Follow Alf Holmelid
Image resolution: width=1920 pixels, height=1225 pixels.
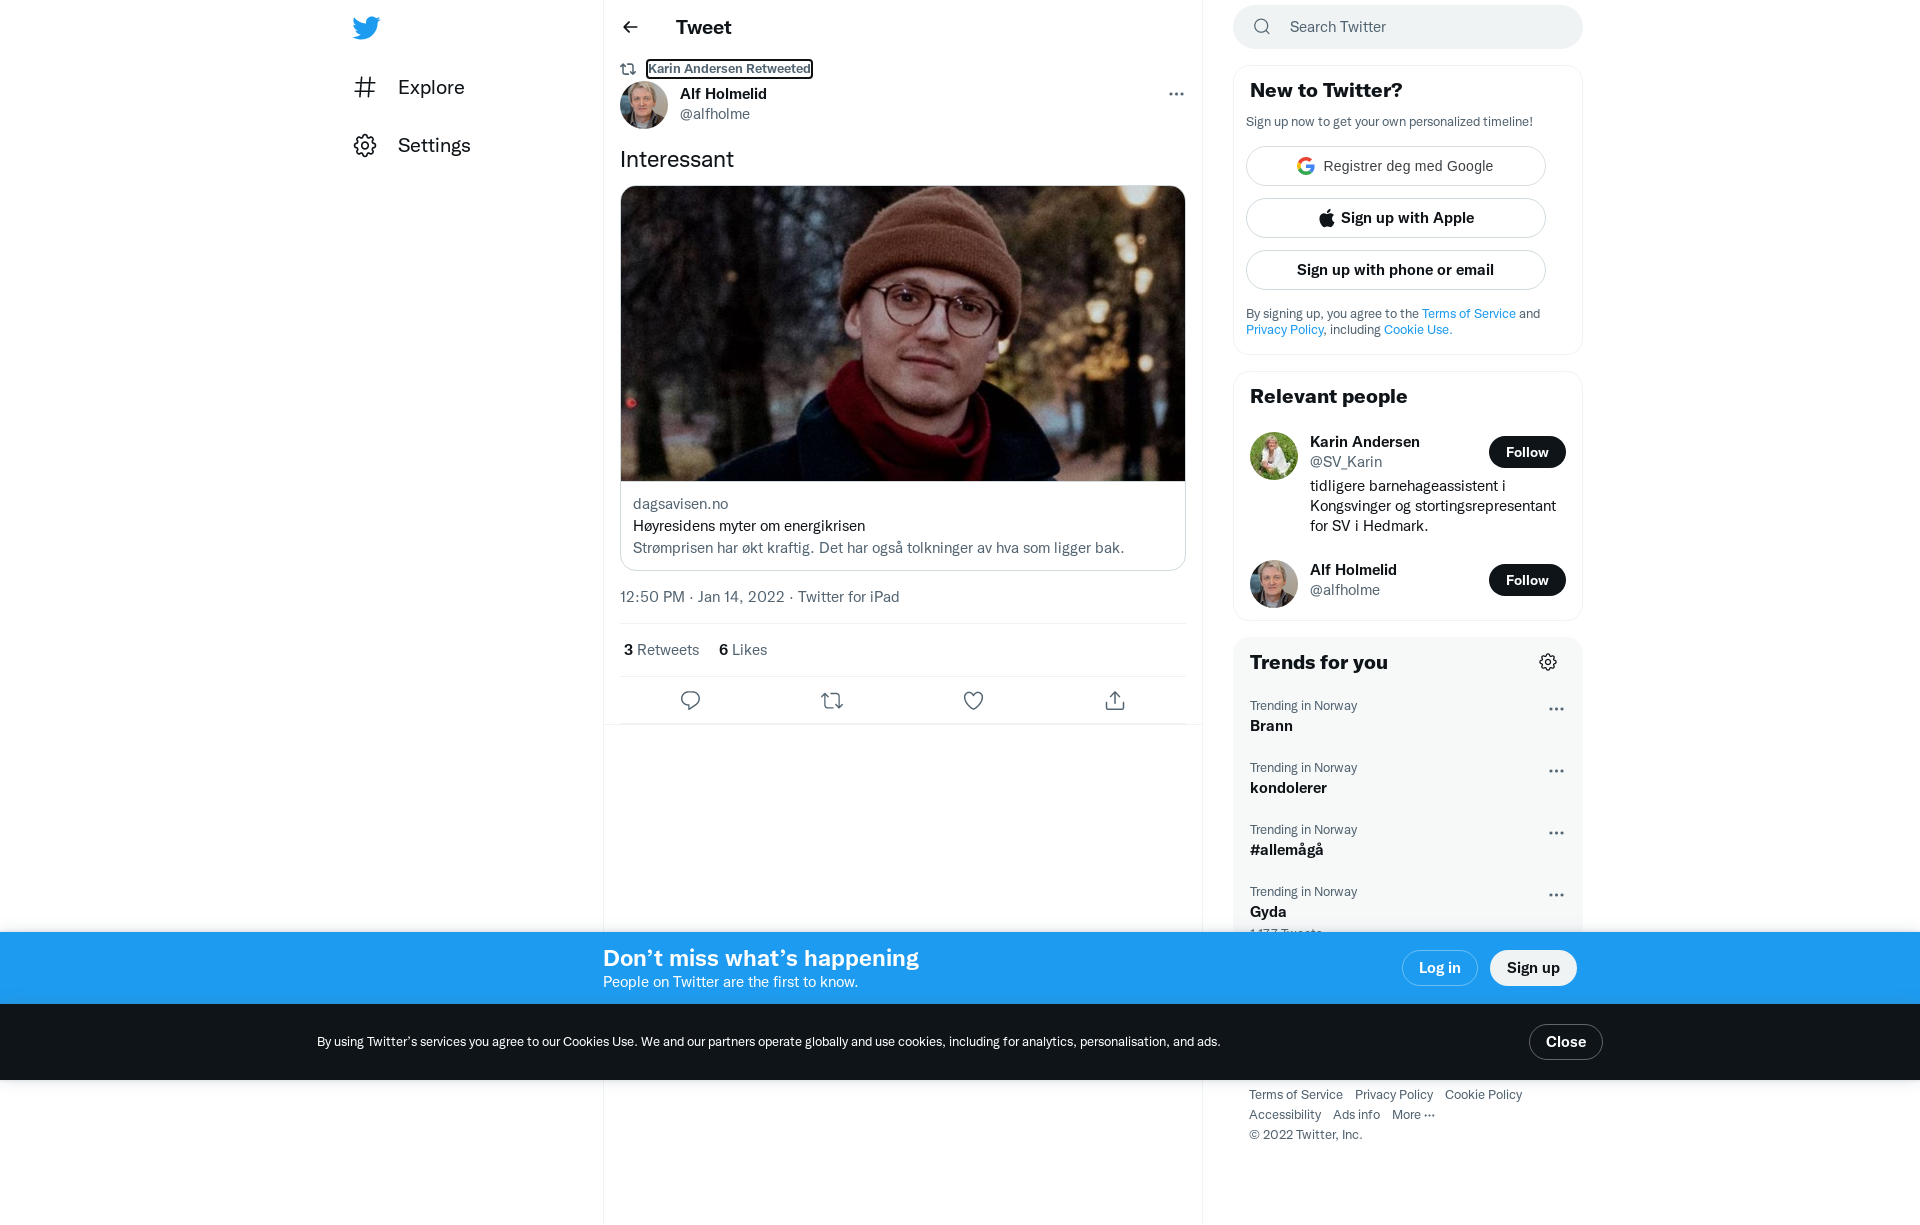pyautogui.click(x=1527, y=580)
